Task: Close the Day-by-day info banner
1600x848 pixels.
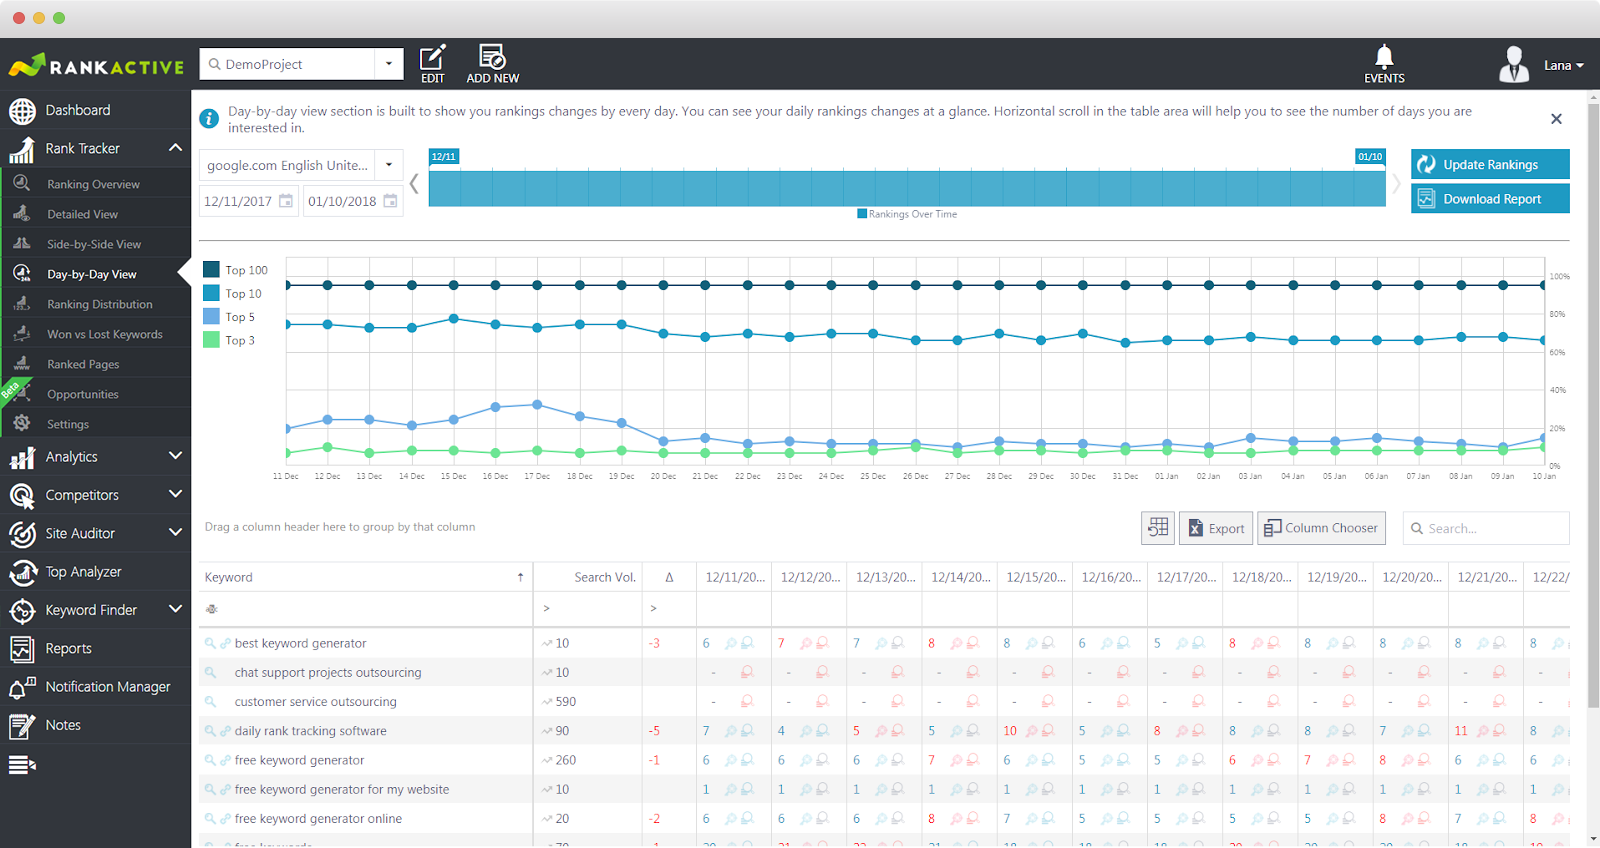Action: coord(1556,119)
